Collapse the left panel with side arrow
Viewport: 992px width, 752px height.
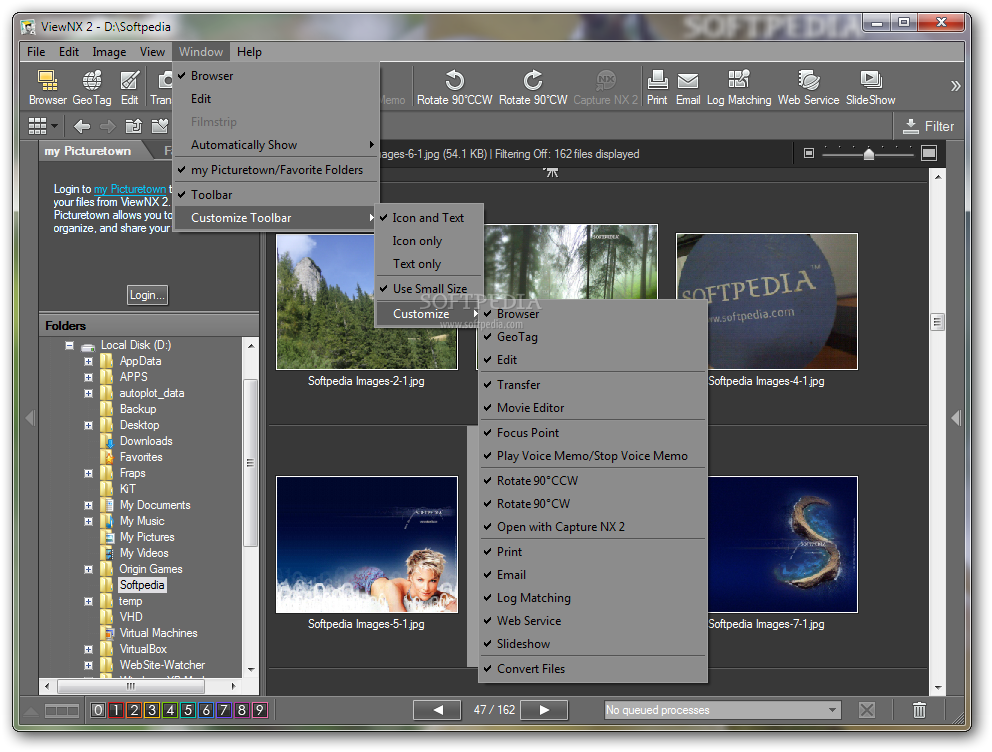tap(29, 418)
